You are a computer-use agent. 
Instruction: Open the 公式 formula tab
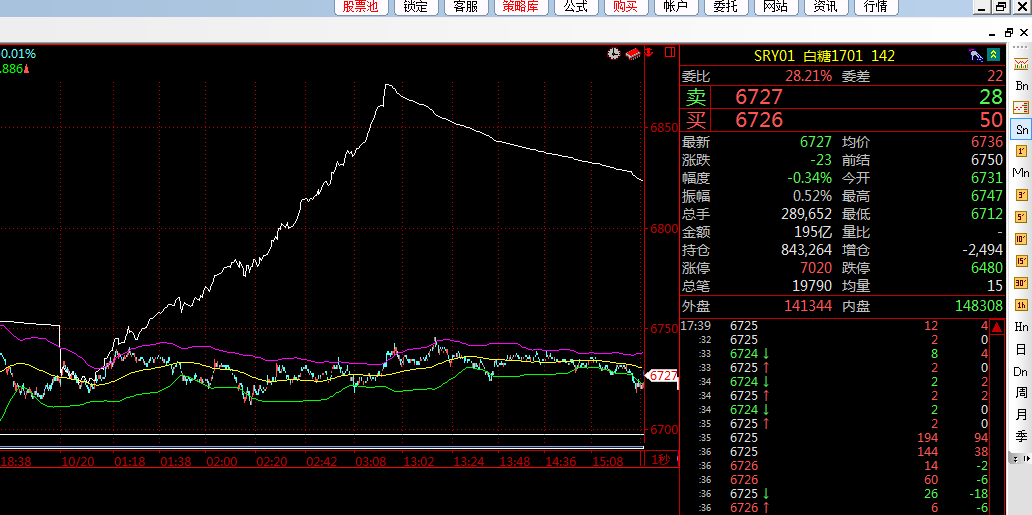pyautogui.click(x=576, y=7)
